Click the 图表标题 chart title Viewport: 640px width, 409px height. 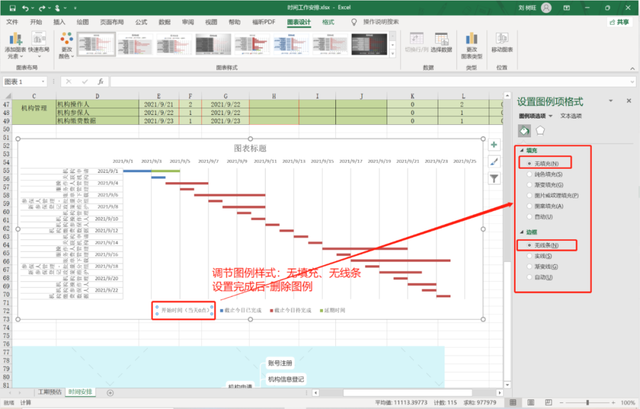[250, 148]
